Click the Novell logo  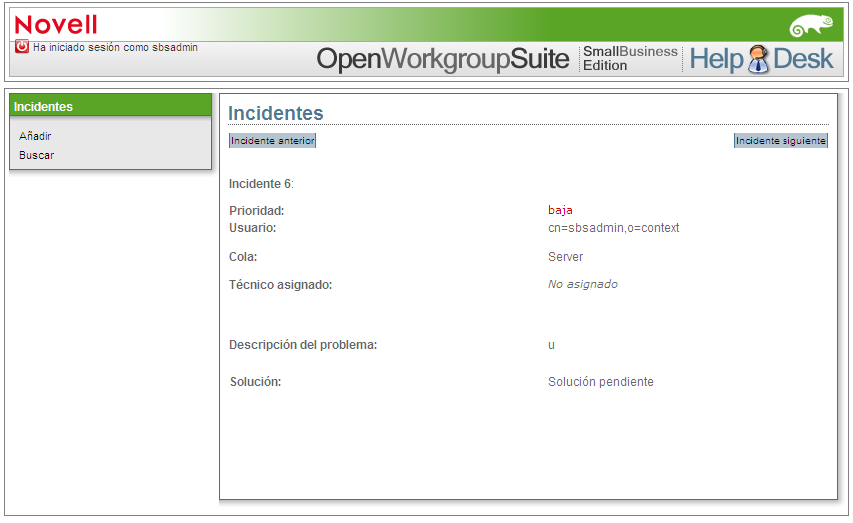56,25
